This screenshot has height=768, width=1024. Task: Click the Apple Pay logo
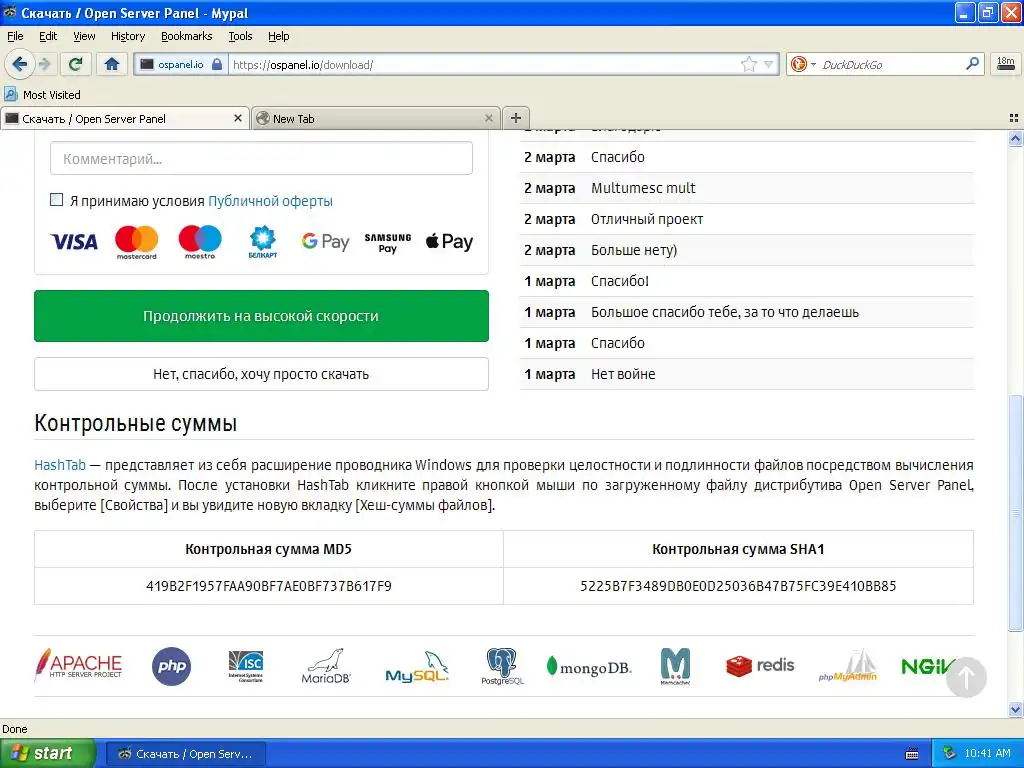click(x=449, y=242)
